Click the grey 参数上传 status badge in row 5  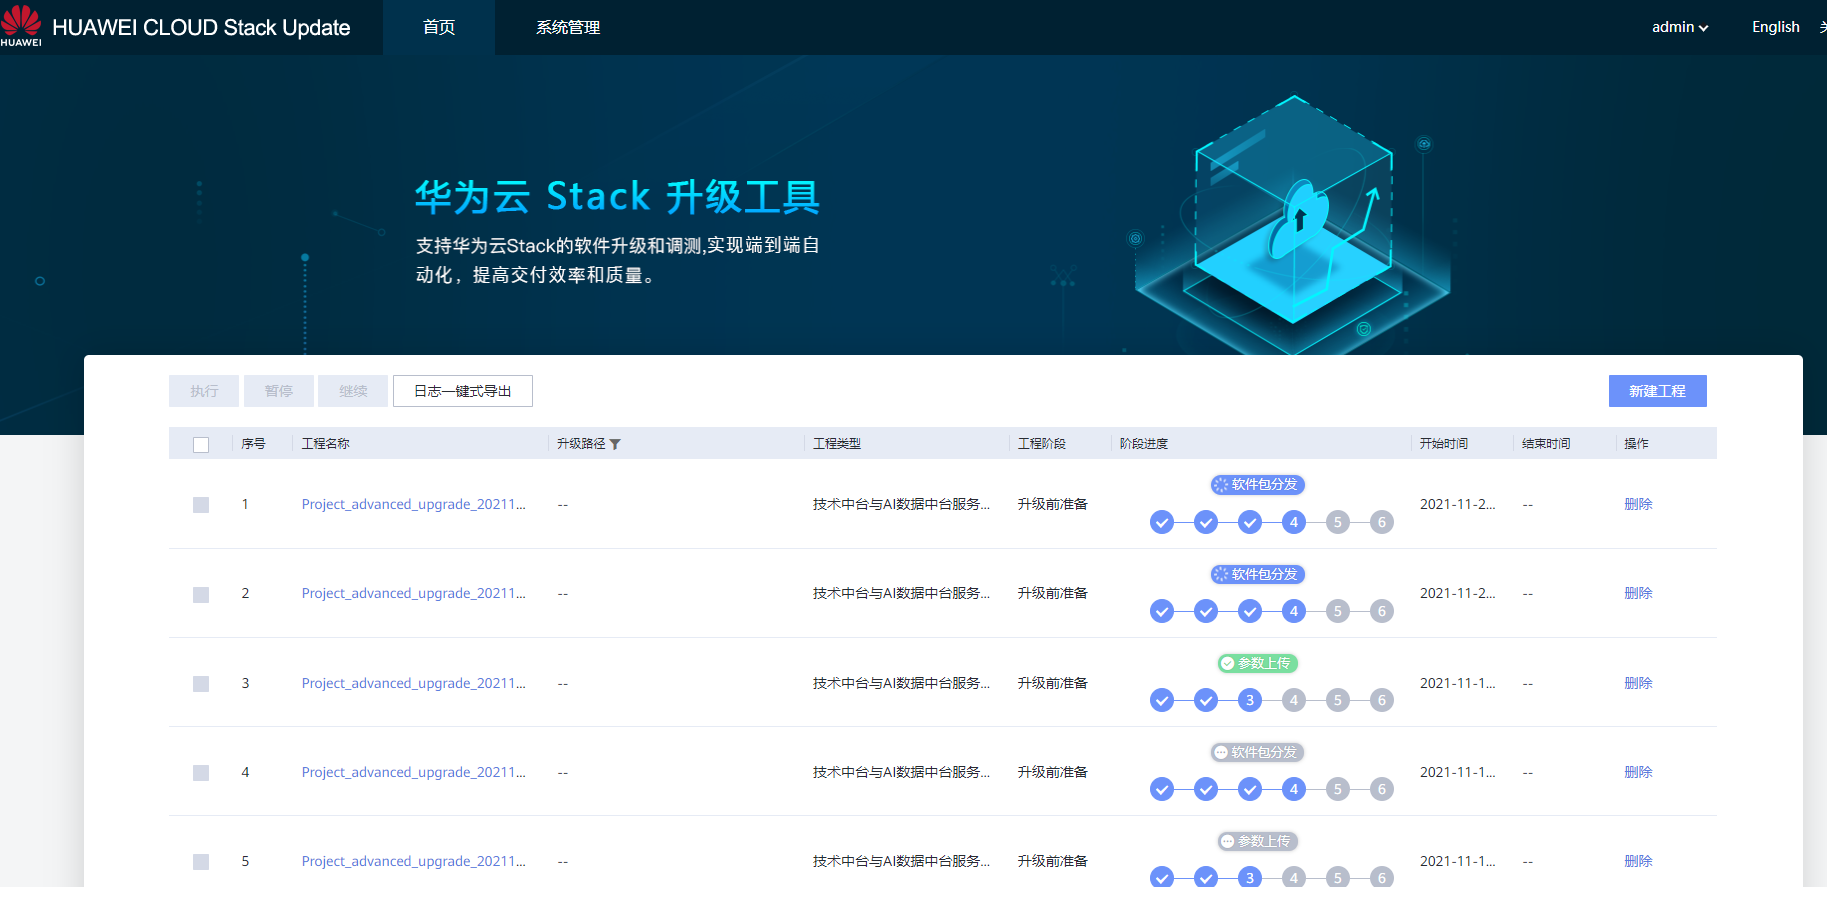tap(1258, 841)
